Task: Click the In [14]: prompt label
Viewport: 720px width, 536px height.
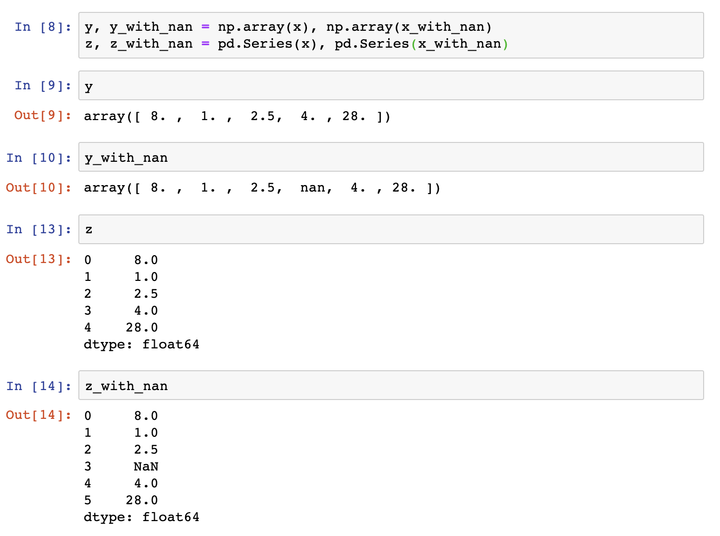Action: pyautogui.click(x=39, y=386)
